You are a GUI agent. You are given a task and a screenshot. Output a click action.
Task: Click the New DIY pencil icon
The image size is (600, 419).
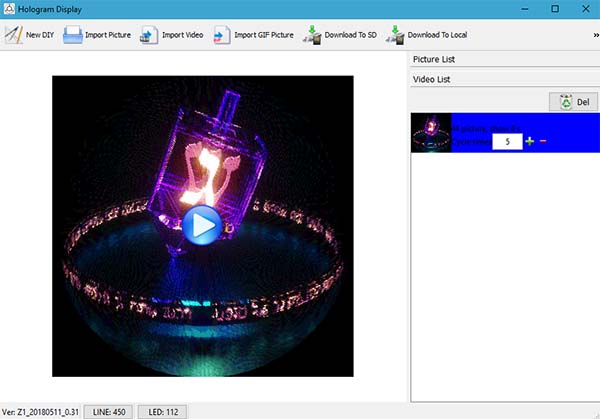click(x=14, y=35)
